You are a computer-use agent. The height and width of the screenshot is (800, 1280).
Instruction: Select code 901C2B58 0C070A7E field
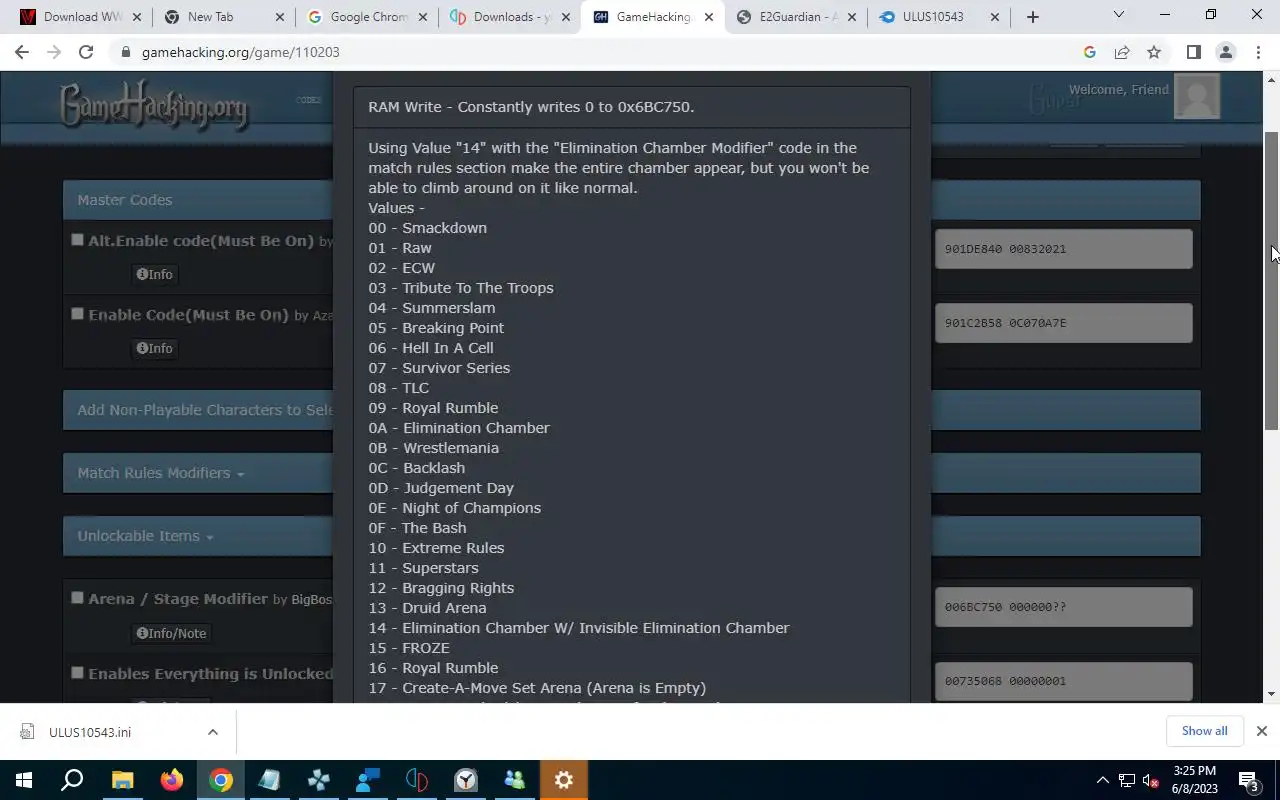tap(1063, 323)
